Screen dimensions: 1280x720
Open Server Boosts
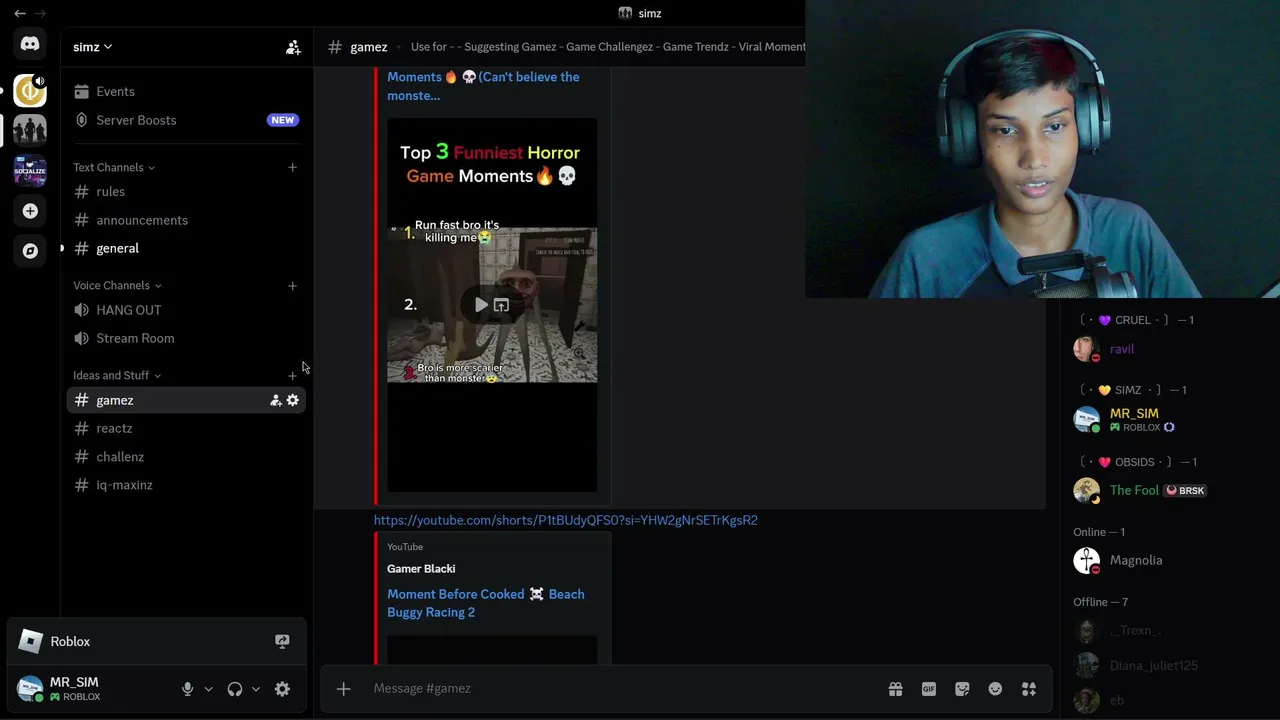pyautogui.click(x=186, y=120)
